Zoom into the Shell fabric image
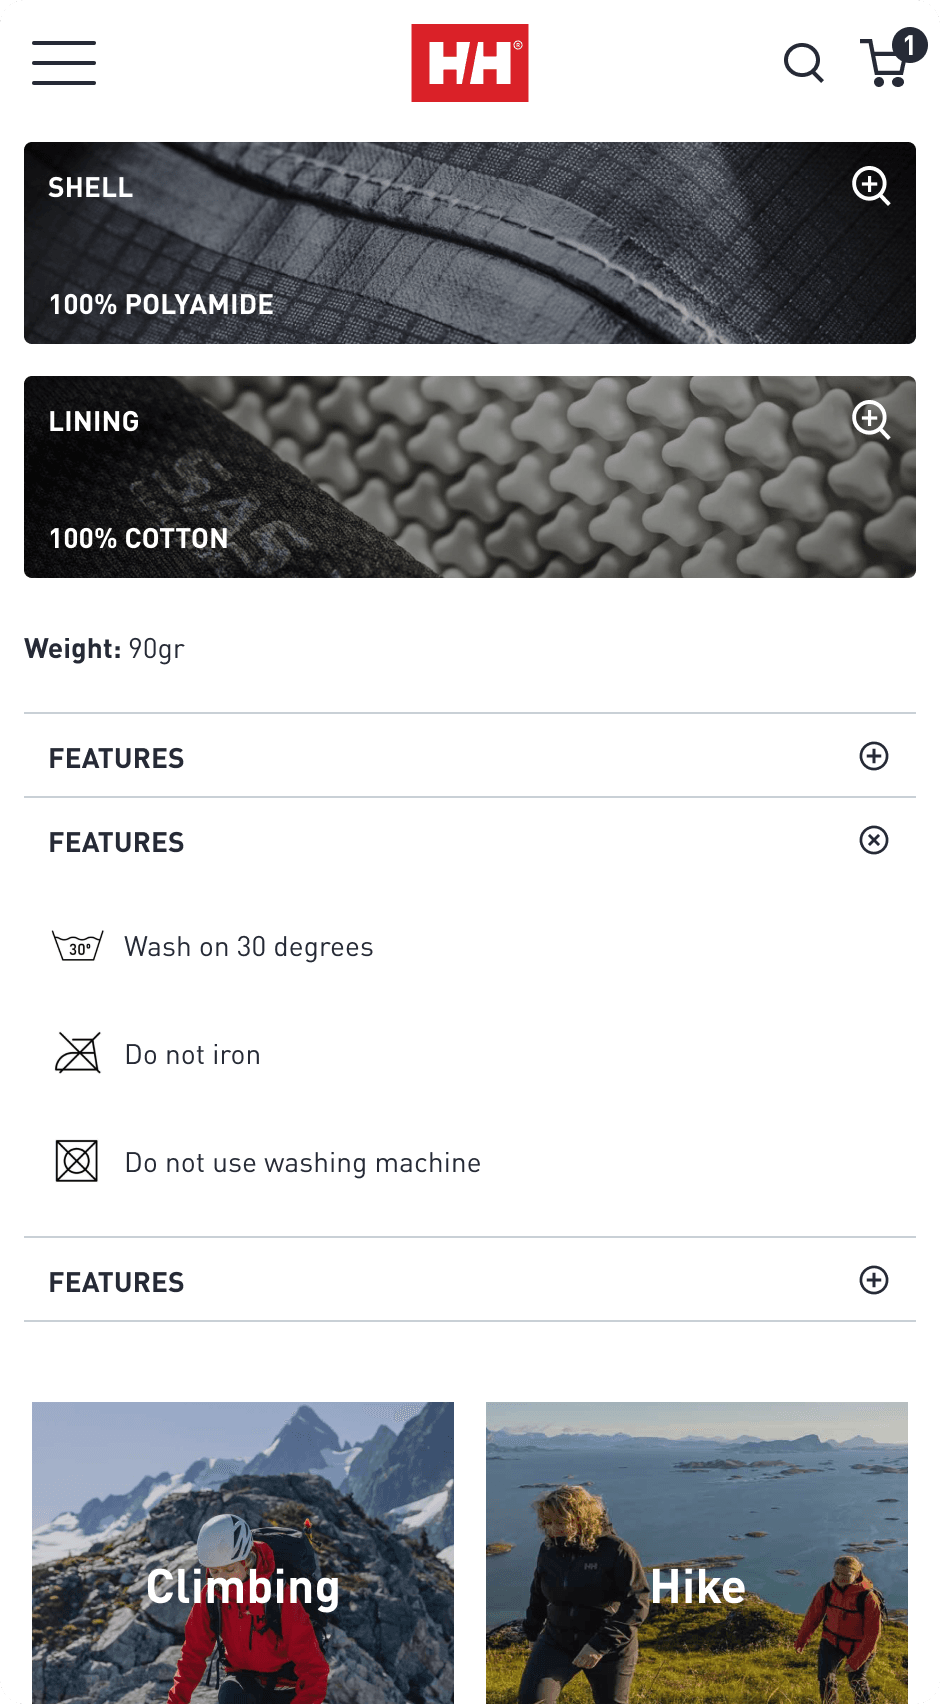The image size is (940, 1704). click(871, 186)
